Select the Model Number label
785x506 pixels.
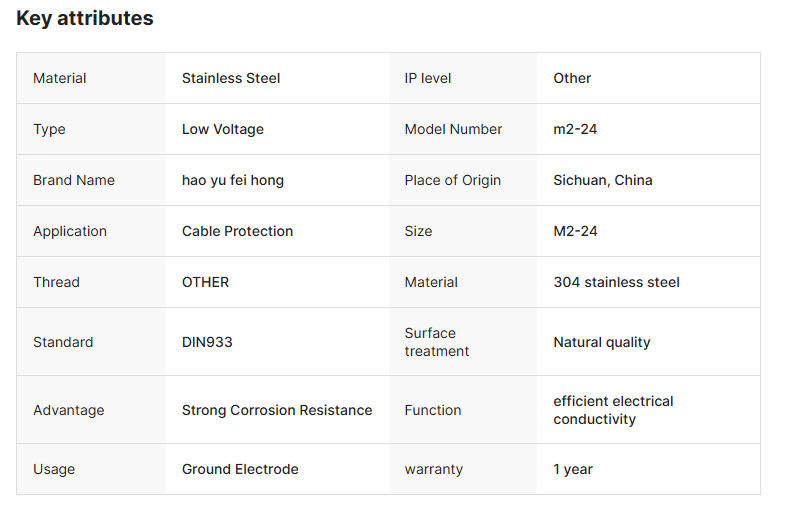(x=453, y=129)
